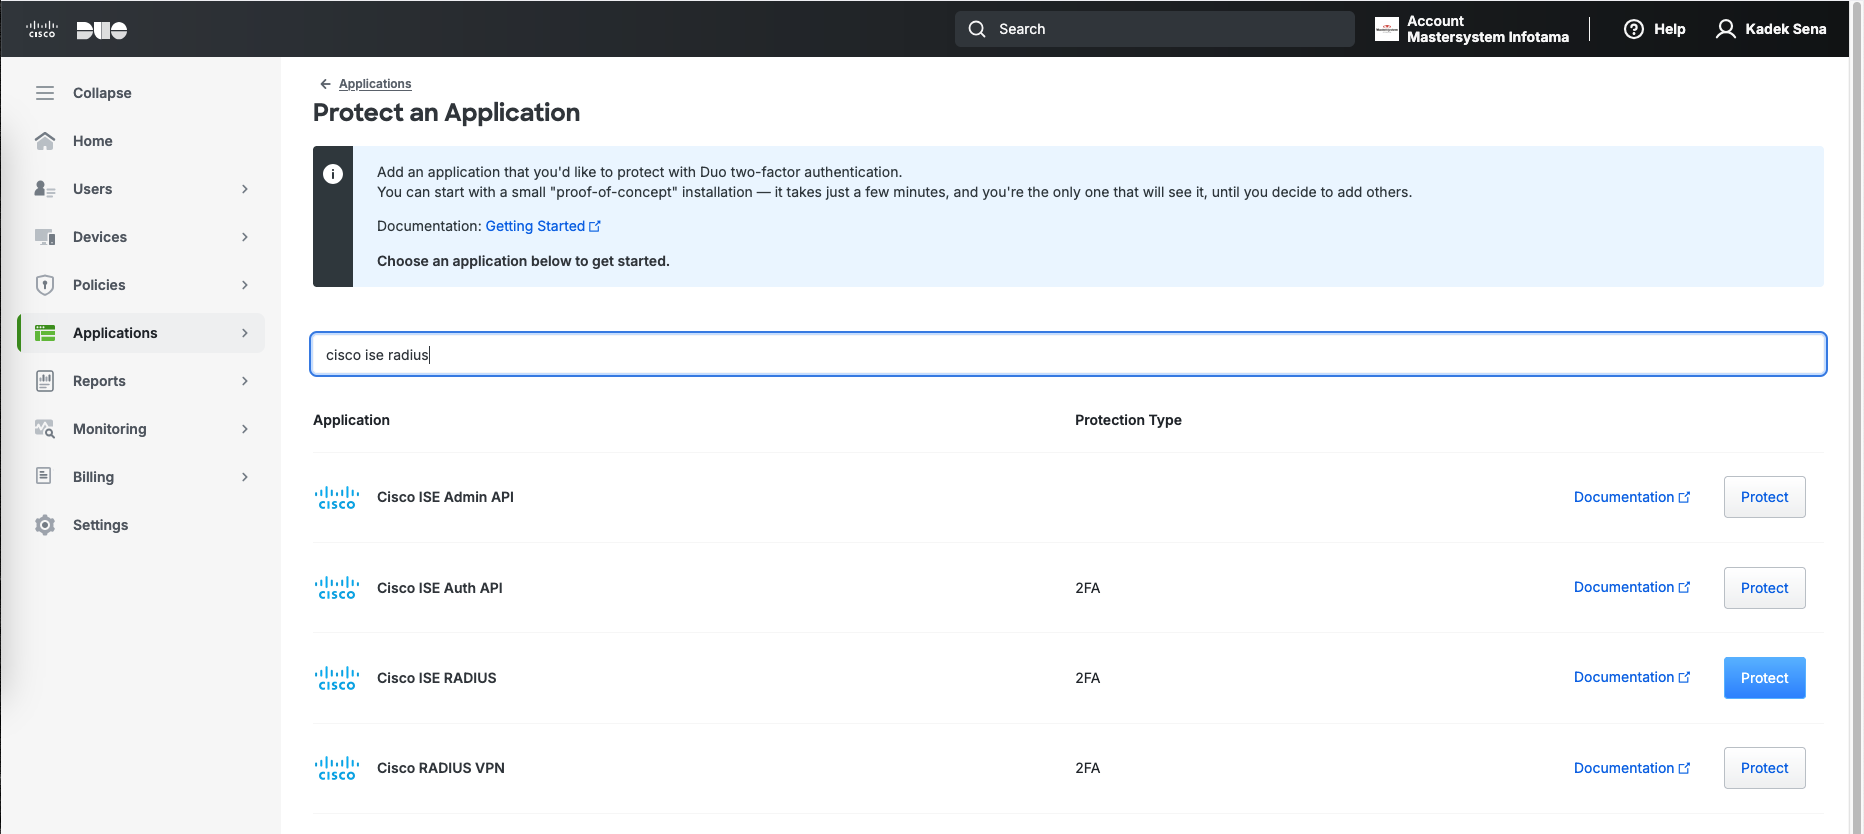Click the Cisco Duo logo
The image size is (1864, 834).
[x=77, y=30]
